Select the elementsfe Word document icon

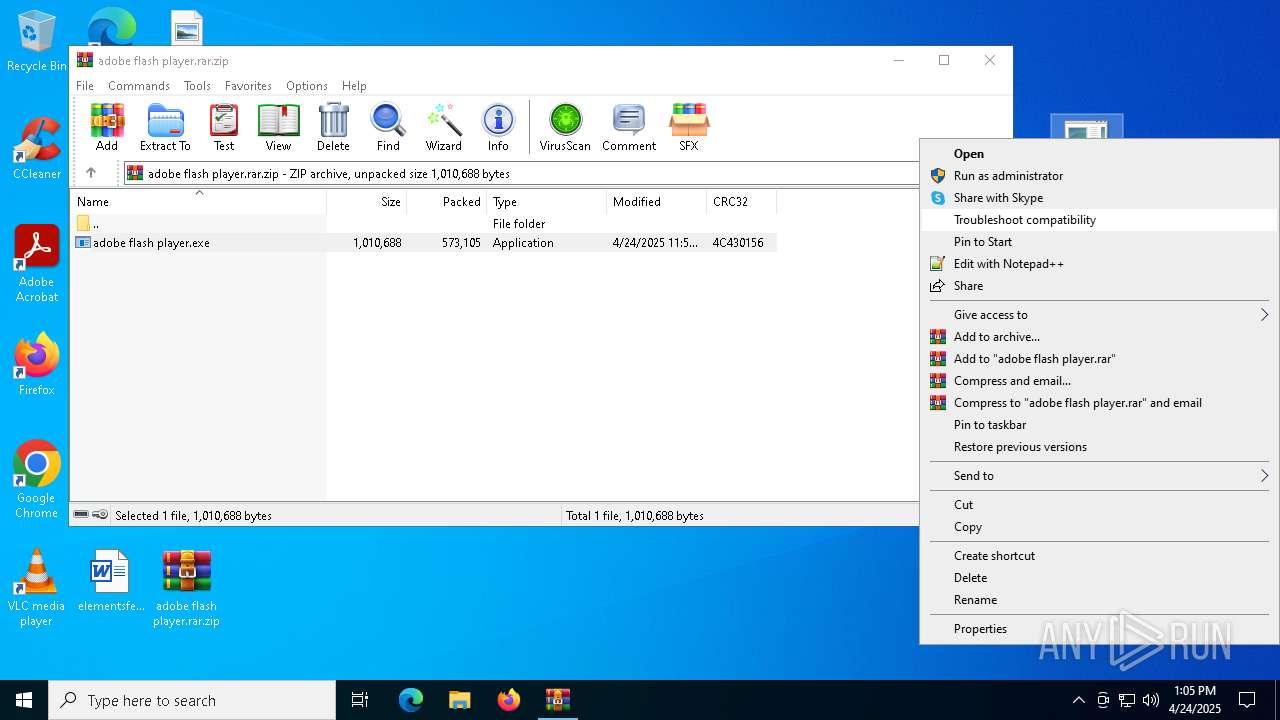click(x=110, y=580)
